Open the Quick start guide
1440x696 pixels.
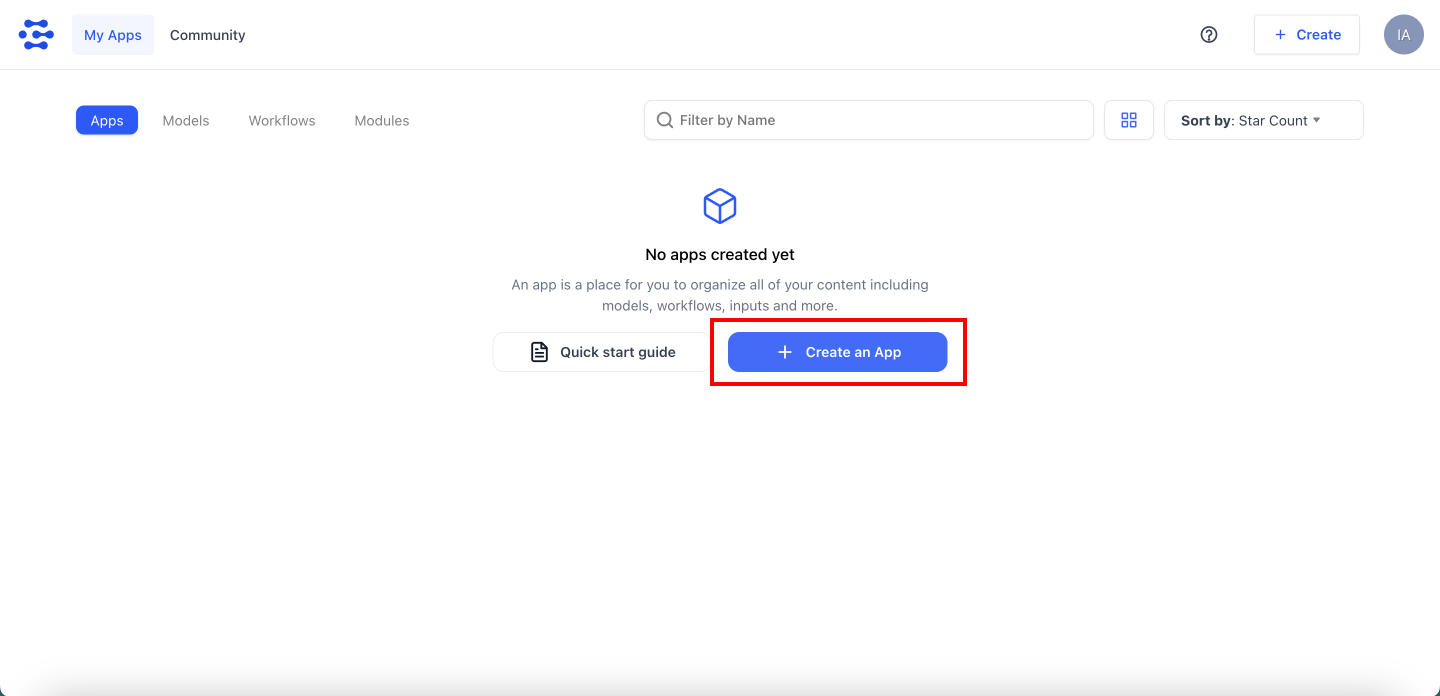coord(602,352)
